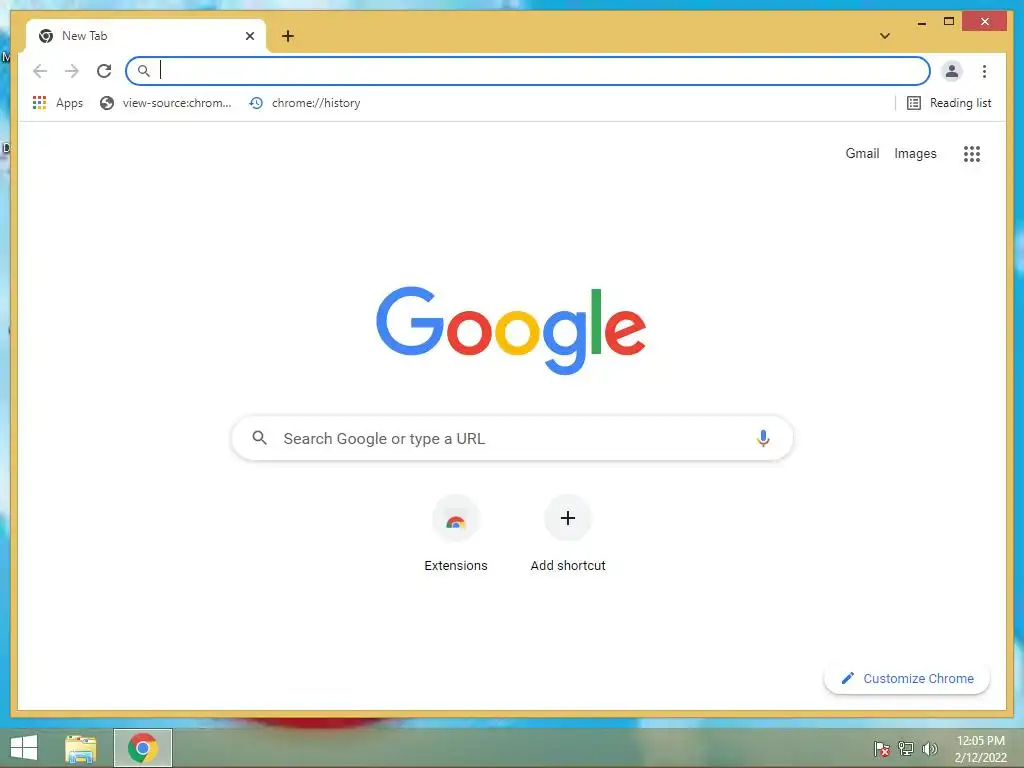Screen dimensions: 1024x768
Task: Expand the tab search chevron
Action: pos(885,36)
